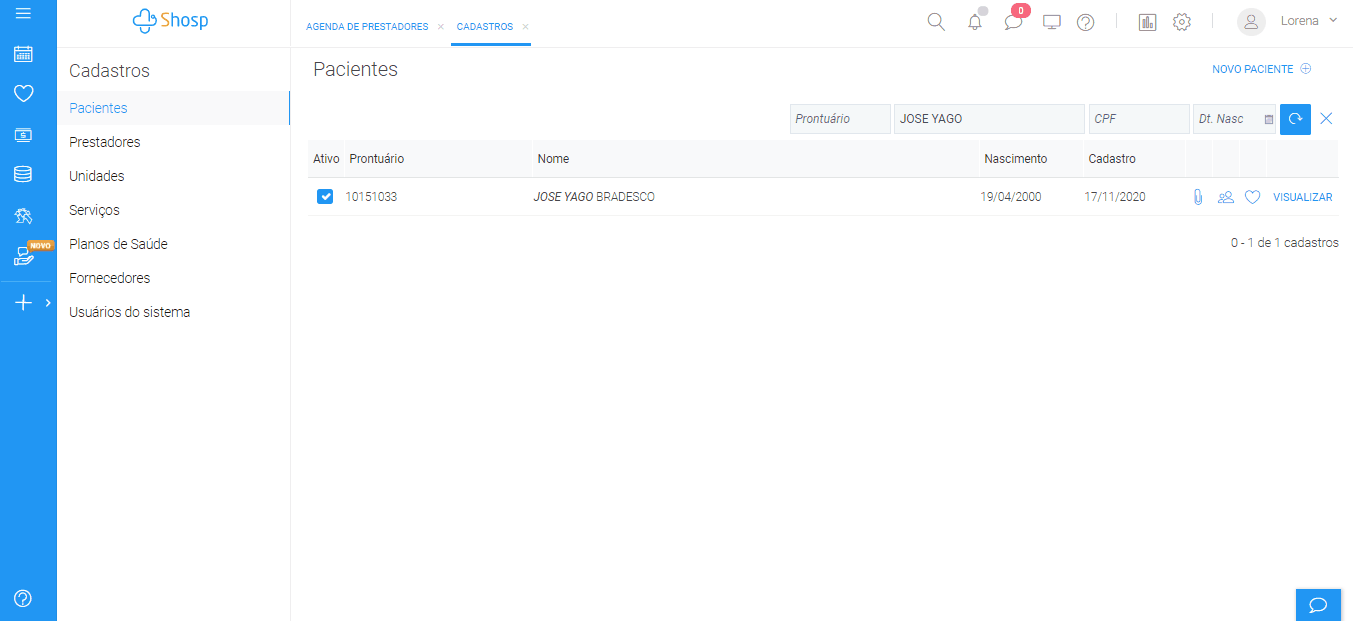The width and height of the screenshot is (1353, 621).
Task: Switch to Agenda de Prestadores tab
Action: pyautogui.click(x=367, y=27)
